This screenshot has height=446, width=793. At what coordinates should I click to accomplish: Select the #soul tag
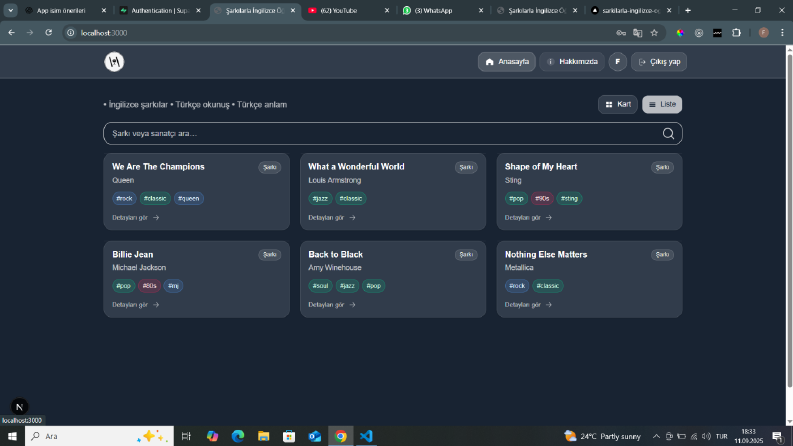point(320,286)
